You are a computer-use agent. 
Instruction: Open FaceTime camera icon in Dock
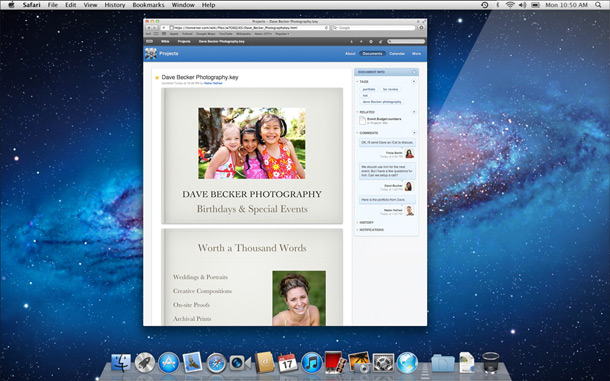coord(240,363)
